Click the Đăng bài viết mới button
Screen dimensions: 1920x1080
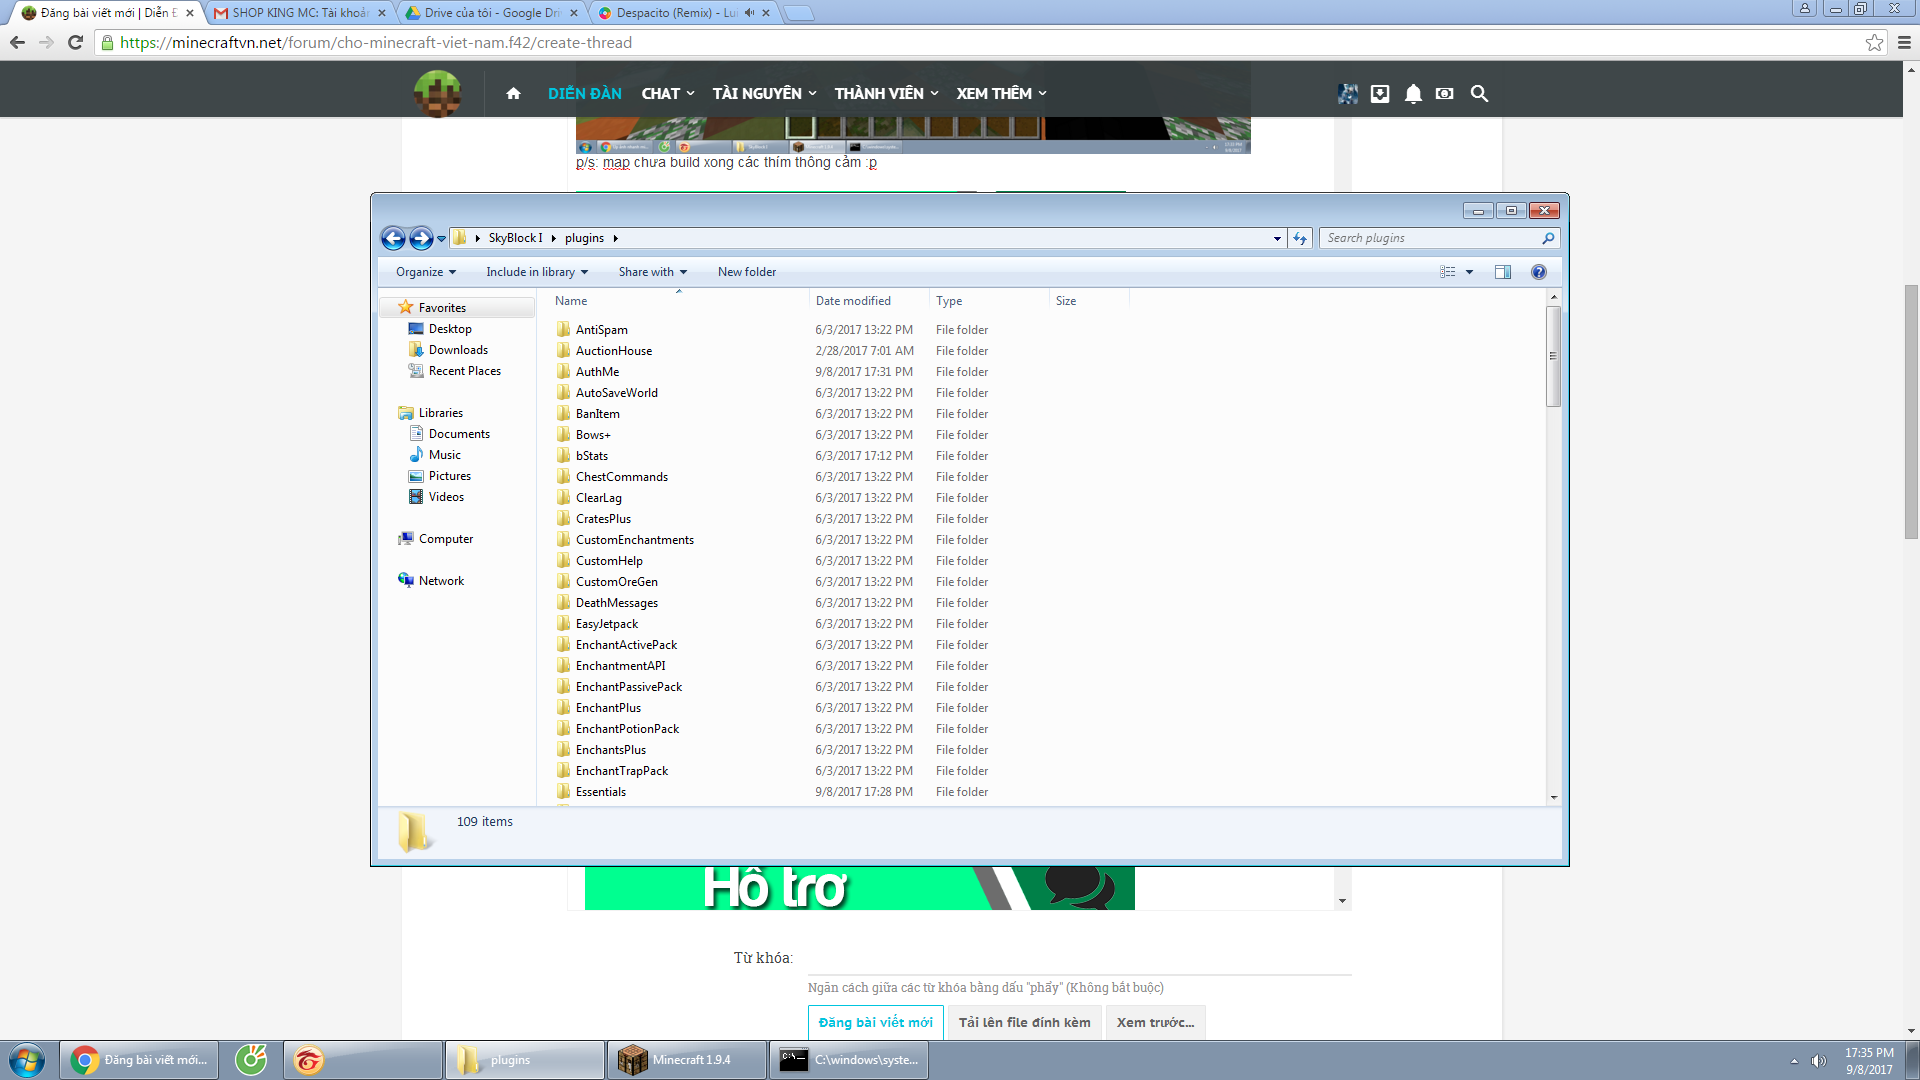(875, 1022)
